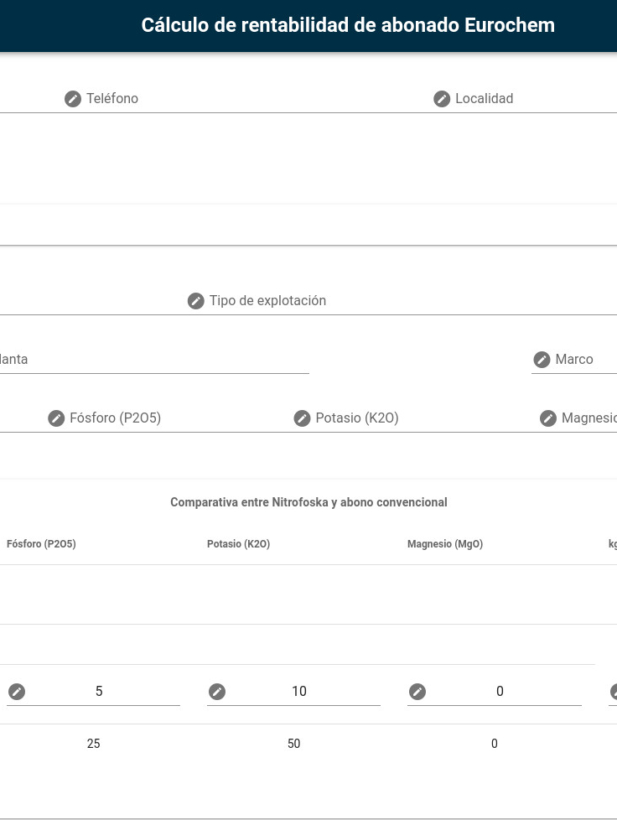
Task: Click the pencil icon beside editable value 0
Action: click(418, 691)
